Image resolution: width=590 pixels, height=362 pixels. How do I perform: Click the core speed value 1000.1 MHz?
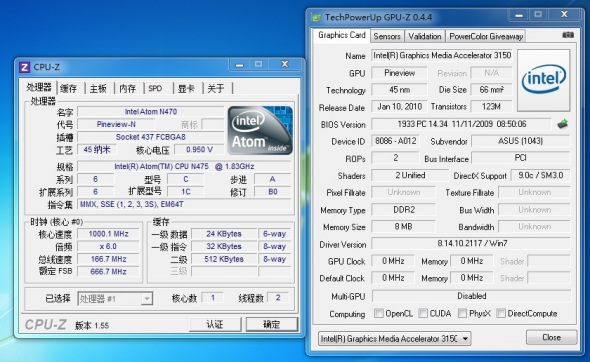108,234
